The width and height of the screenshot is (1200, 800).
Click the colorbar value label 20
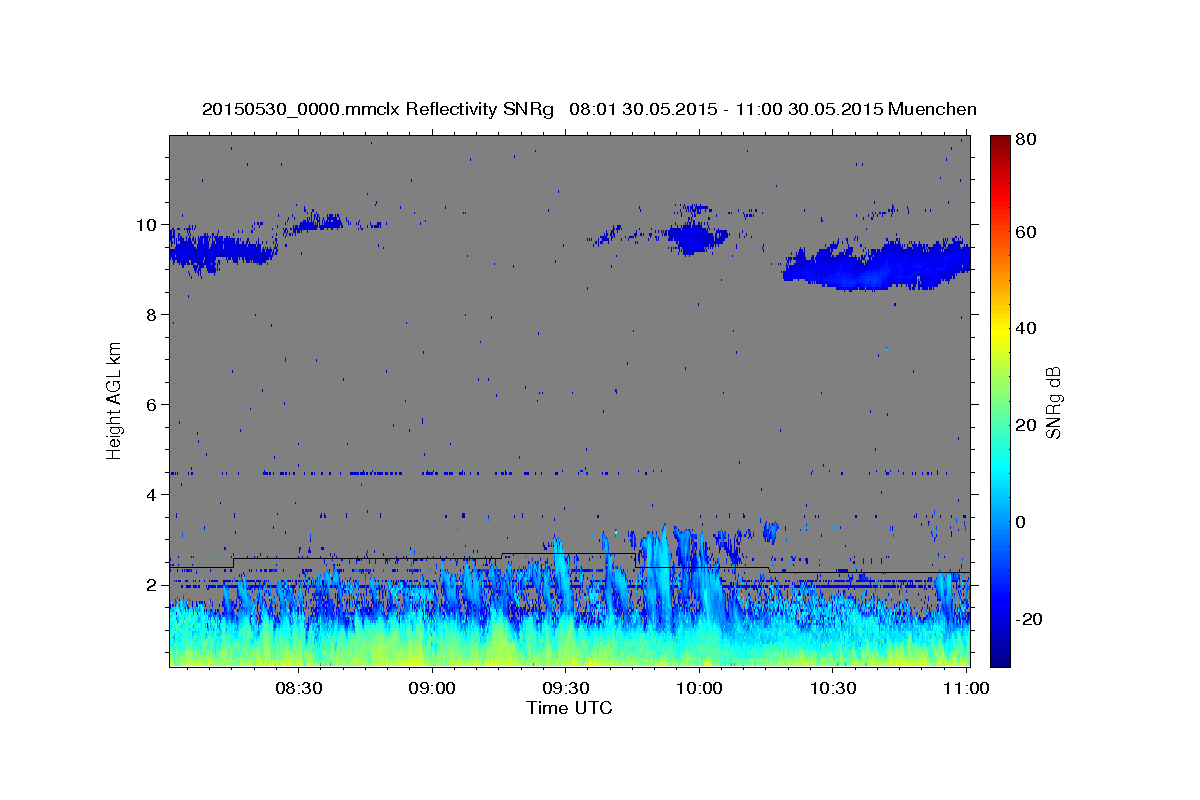pyautogui.click(x=1027, y=425)
